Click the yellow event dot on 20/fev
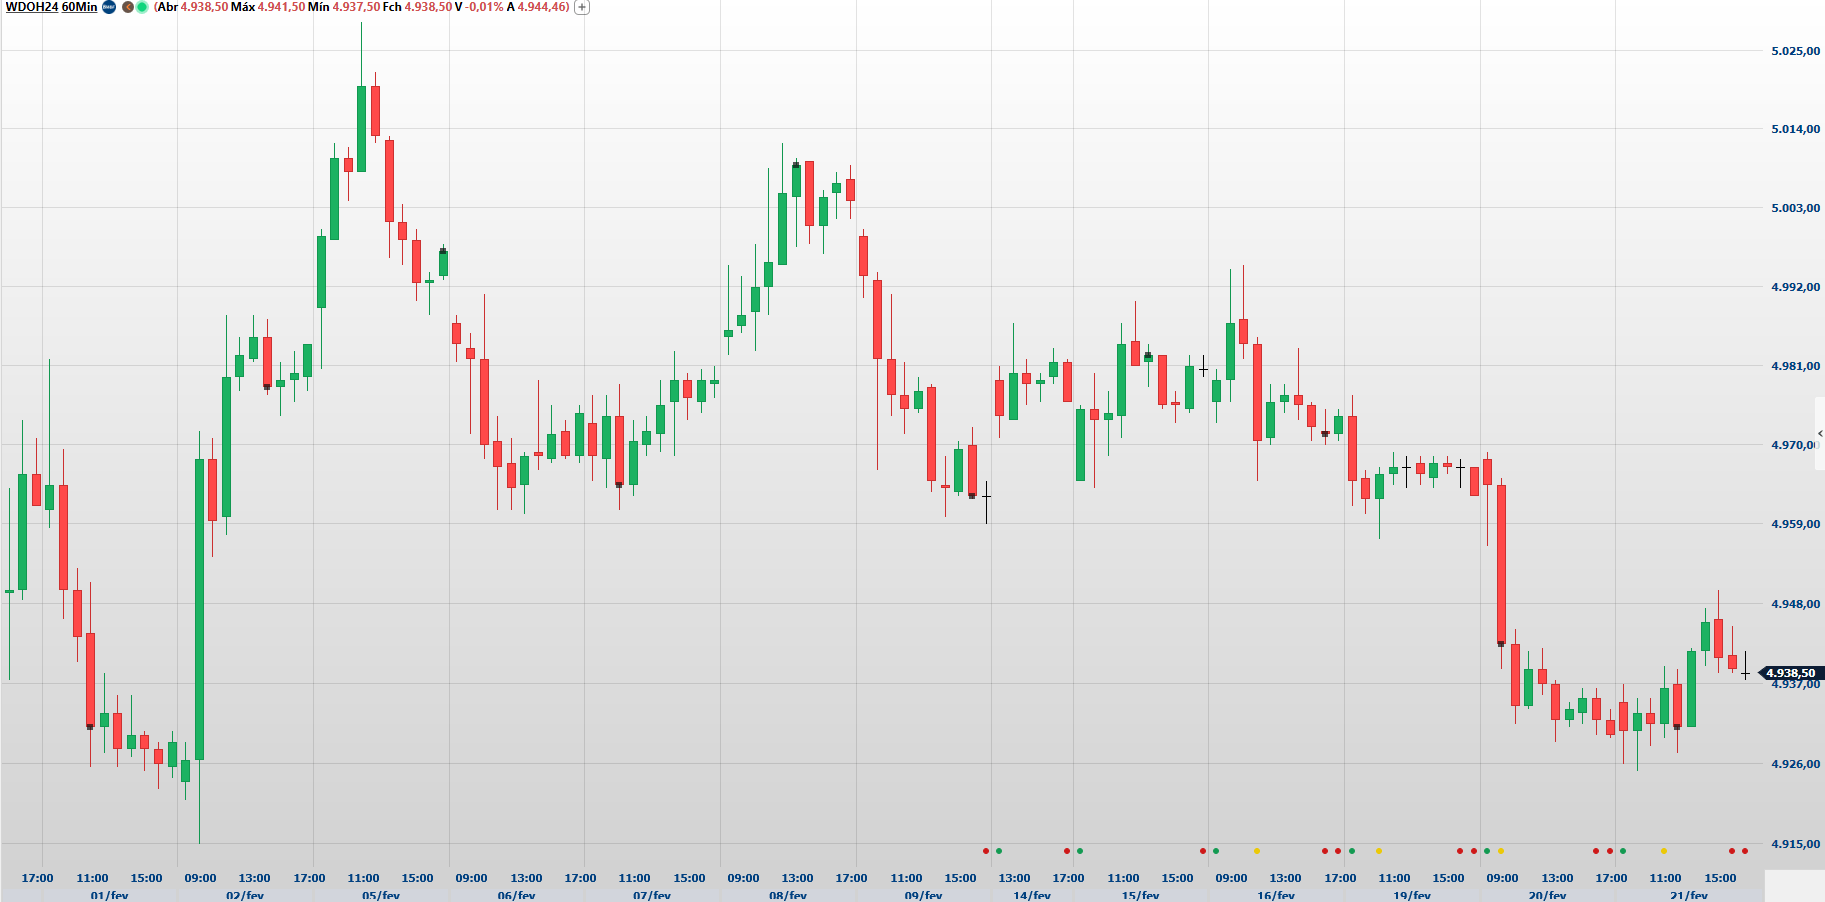Viewport: 1825px width, 902px height. click(x=1501, y=851)
